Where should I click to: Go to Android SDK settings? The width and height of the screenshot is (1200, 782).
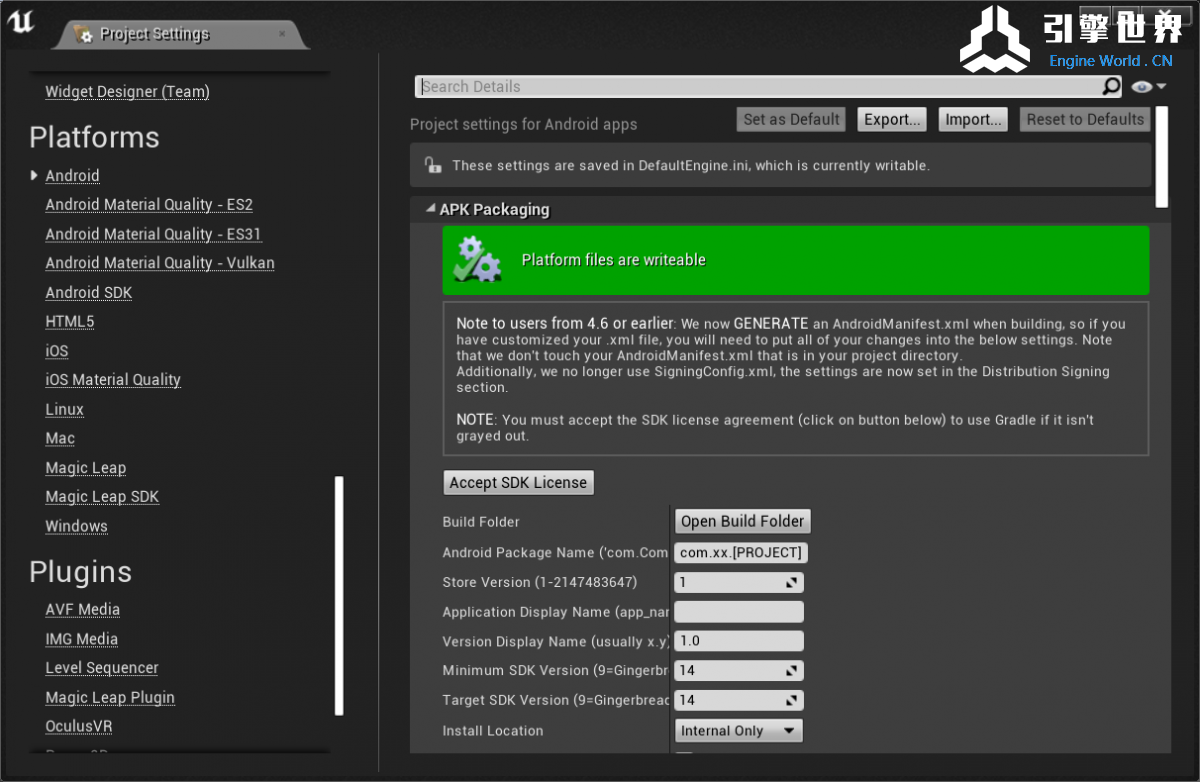point(88,293)
